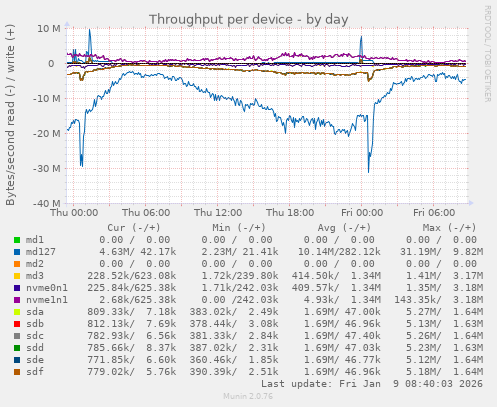Click sda current value '809.33k/ 7.18k'

[132, 312]
